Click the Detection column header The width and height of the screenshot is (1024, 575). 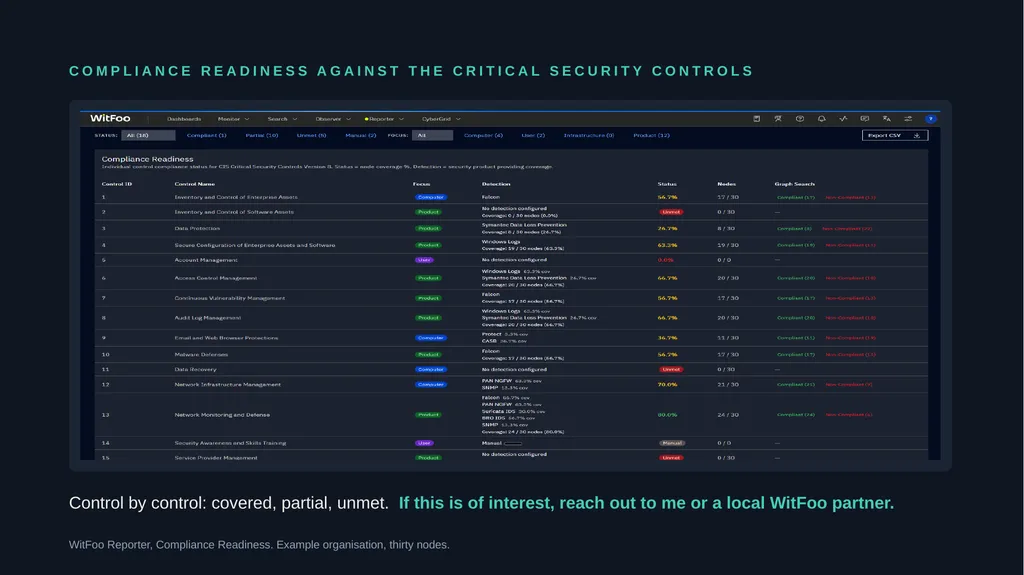point(496,184)
